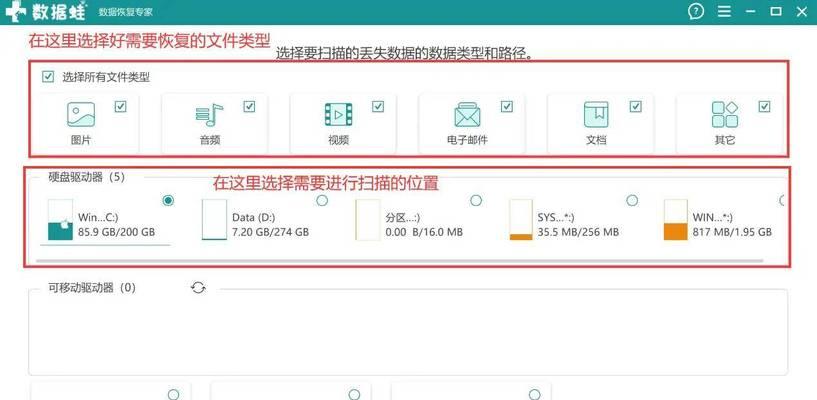Click the 图片 label text
The width and height of the screenshot is (817, 400).
81,140
